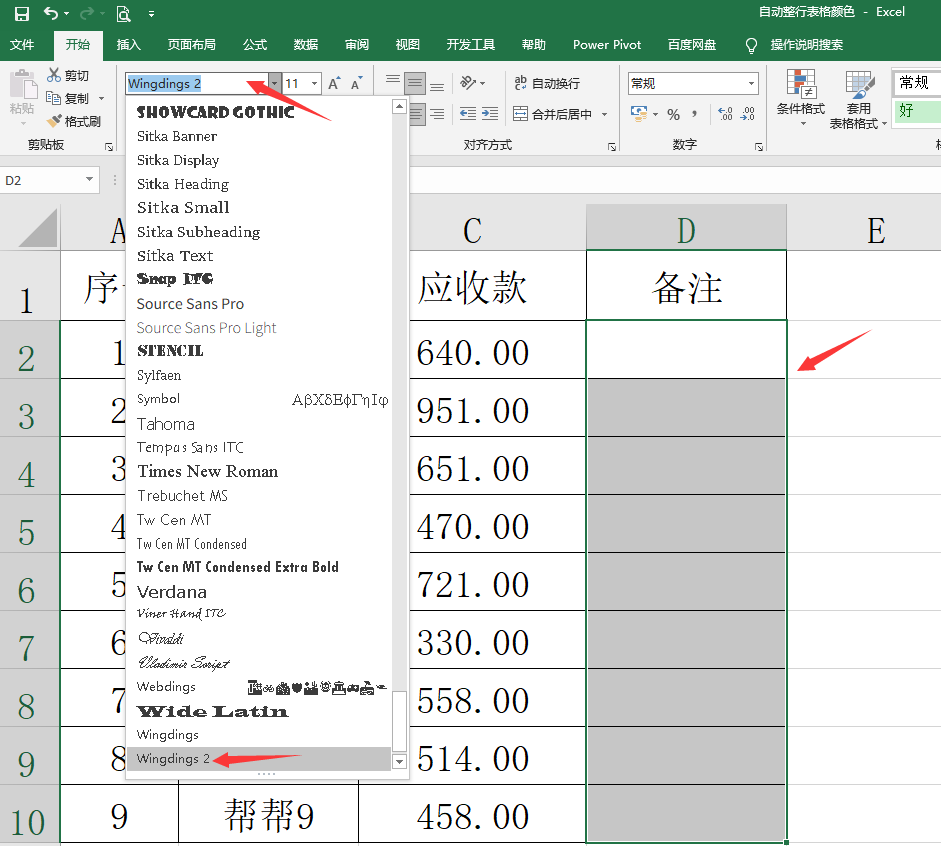Choose Verdana font from list
The width and height of the screenshot is (941, 846).
click(x=259, y=592)
